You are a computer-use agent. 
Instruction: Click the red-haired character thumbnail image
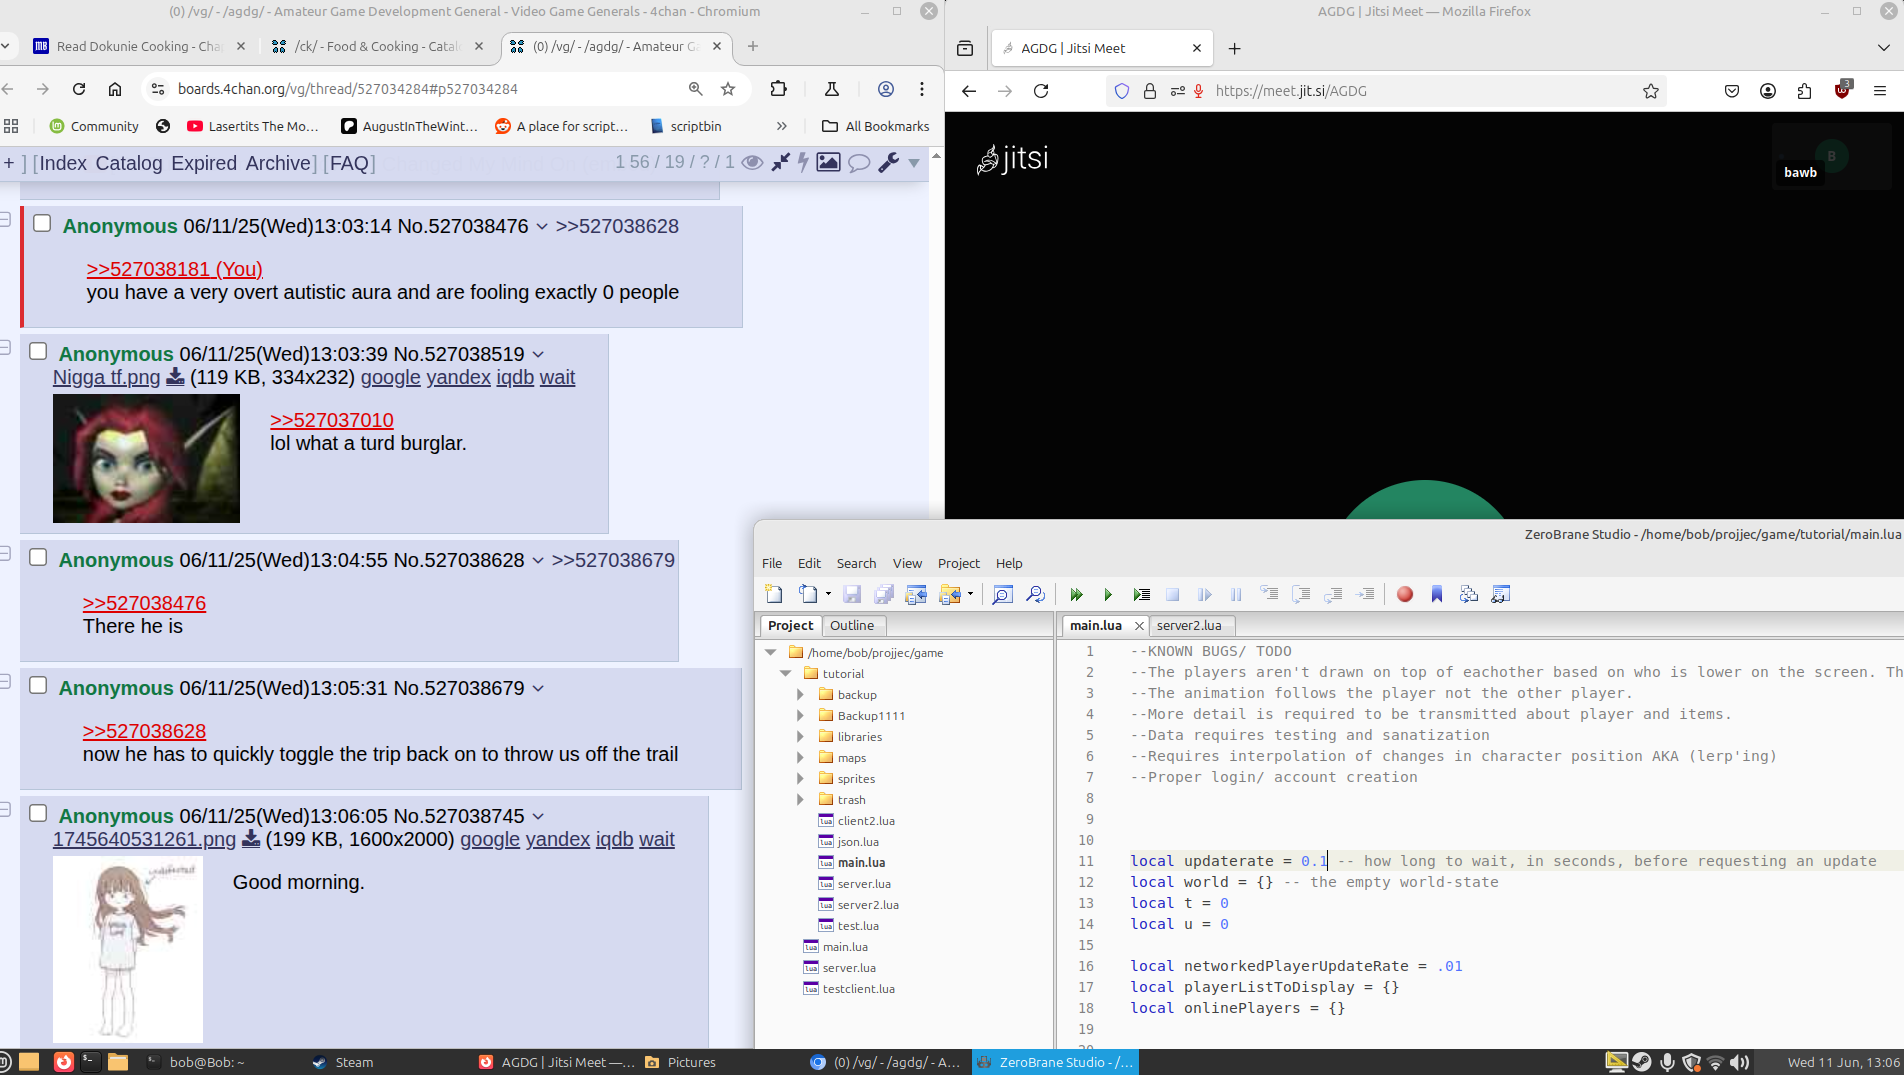click(x=146, y=458)
